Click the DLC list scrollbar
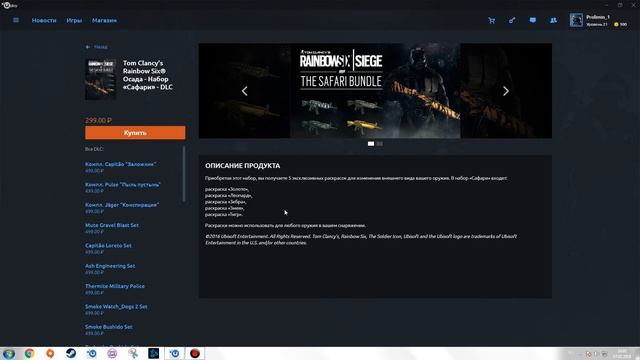640x360 pixels. click(184, 174)
